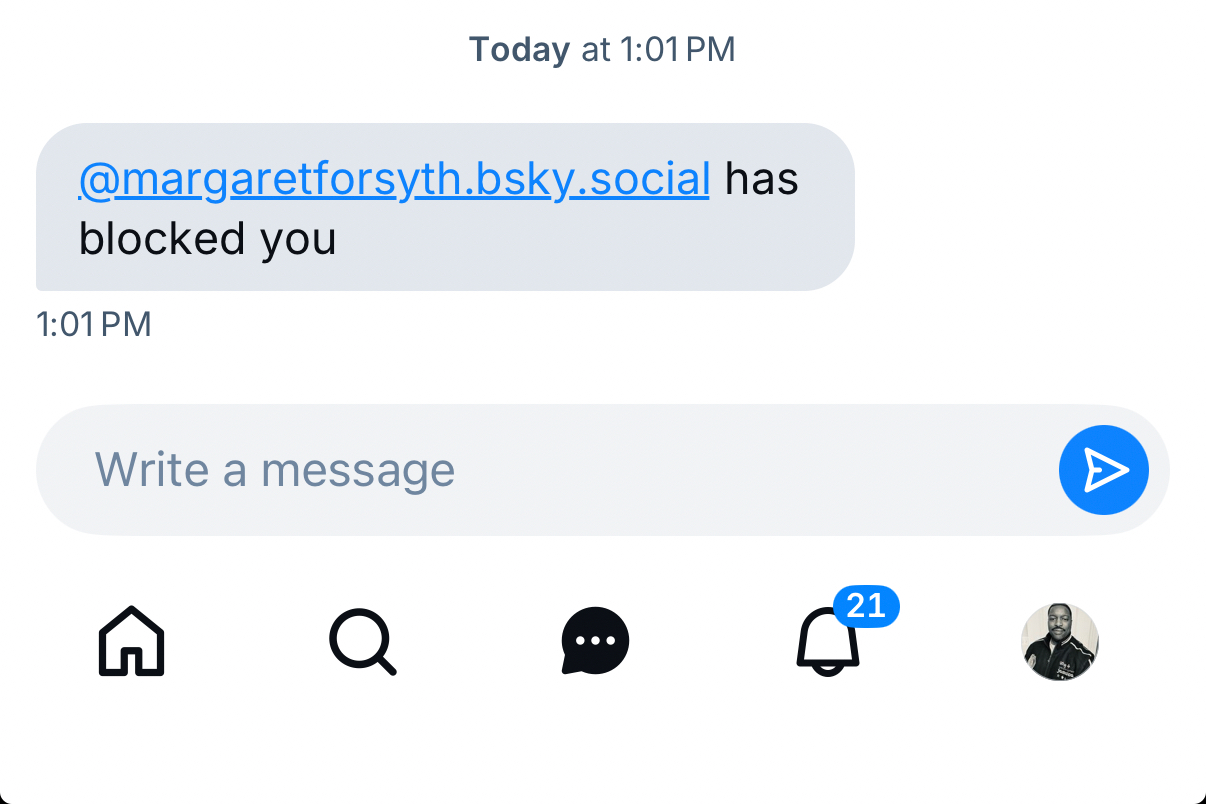
Task: Tap the bold 'Today' label
Action: tap(519, 50)
